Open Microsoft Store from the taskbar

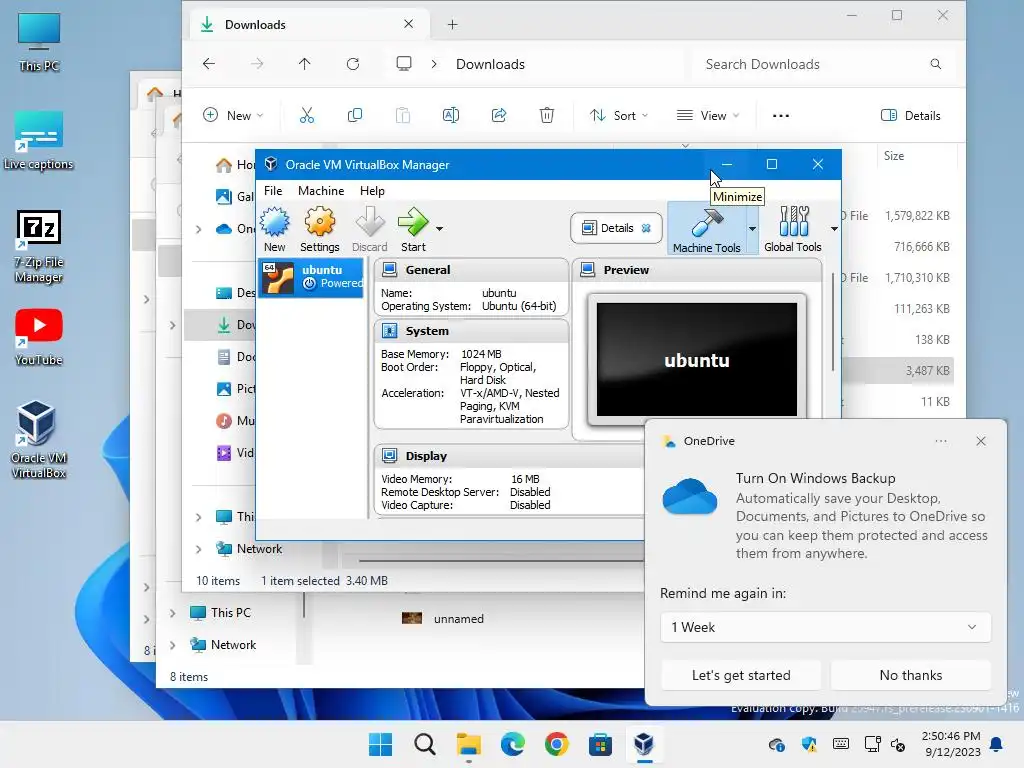[600, 744]
